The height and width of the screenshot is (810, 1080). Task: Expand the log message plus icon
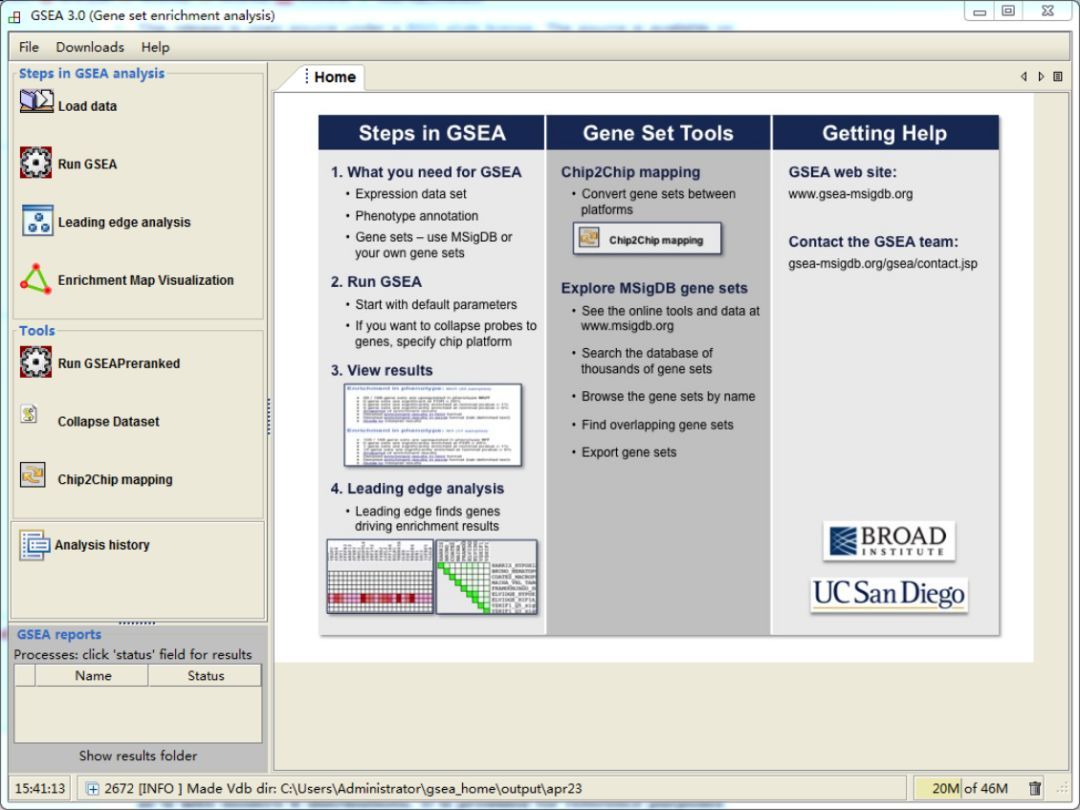(93, 789)
